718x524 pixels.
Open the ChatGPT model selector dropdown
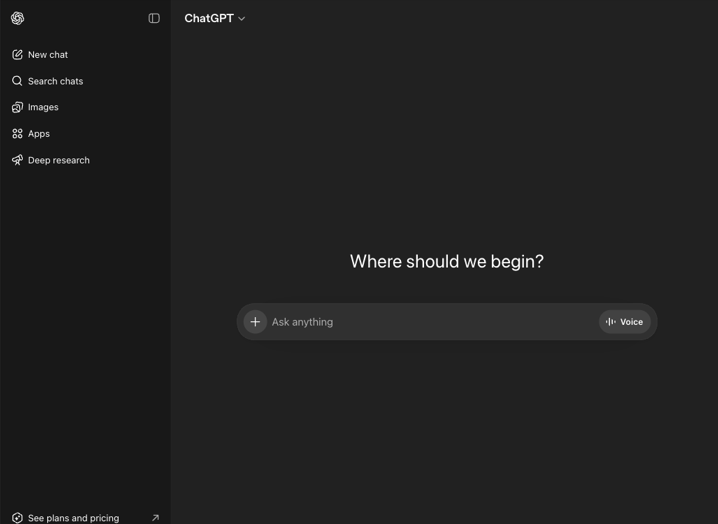[x=214, y=18]
